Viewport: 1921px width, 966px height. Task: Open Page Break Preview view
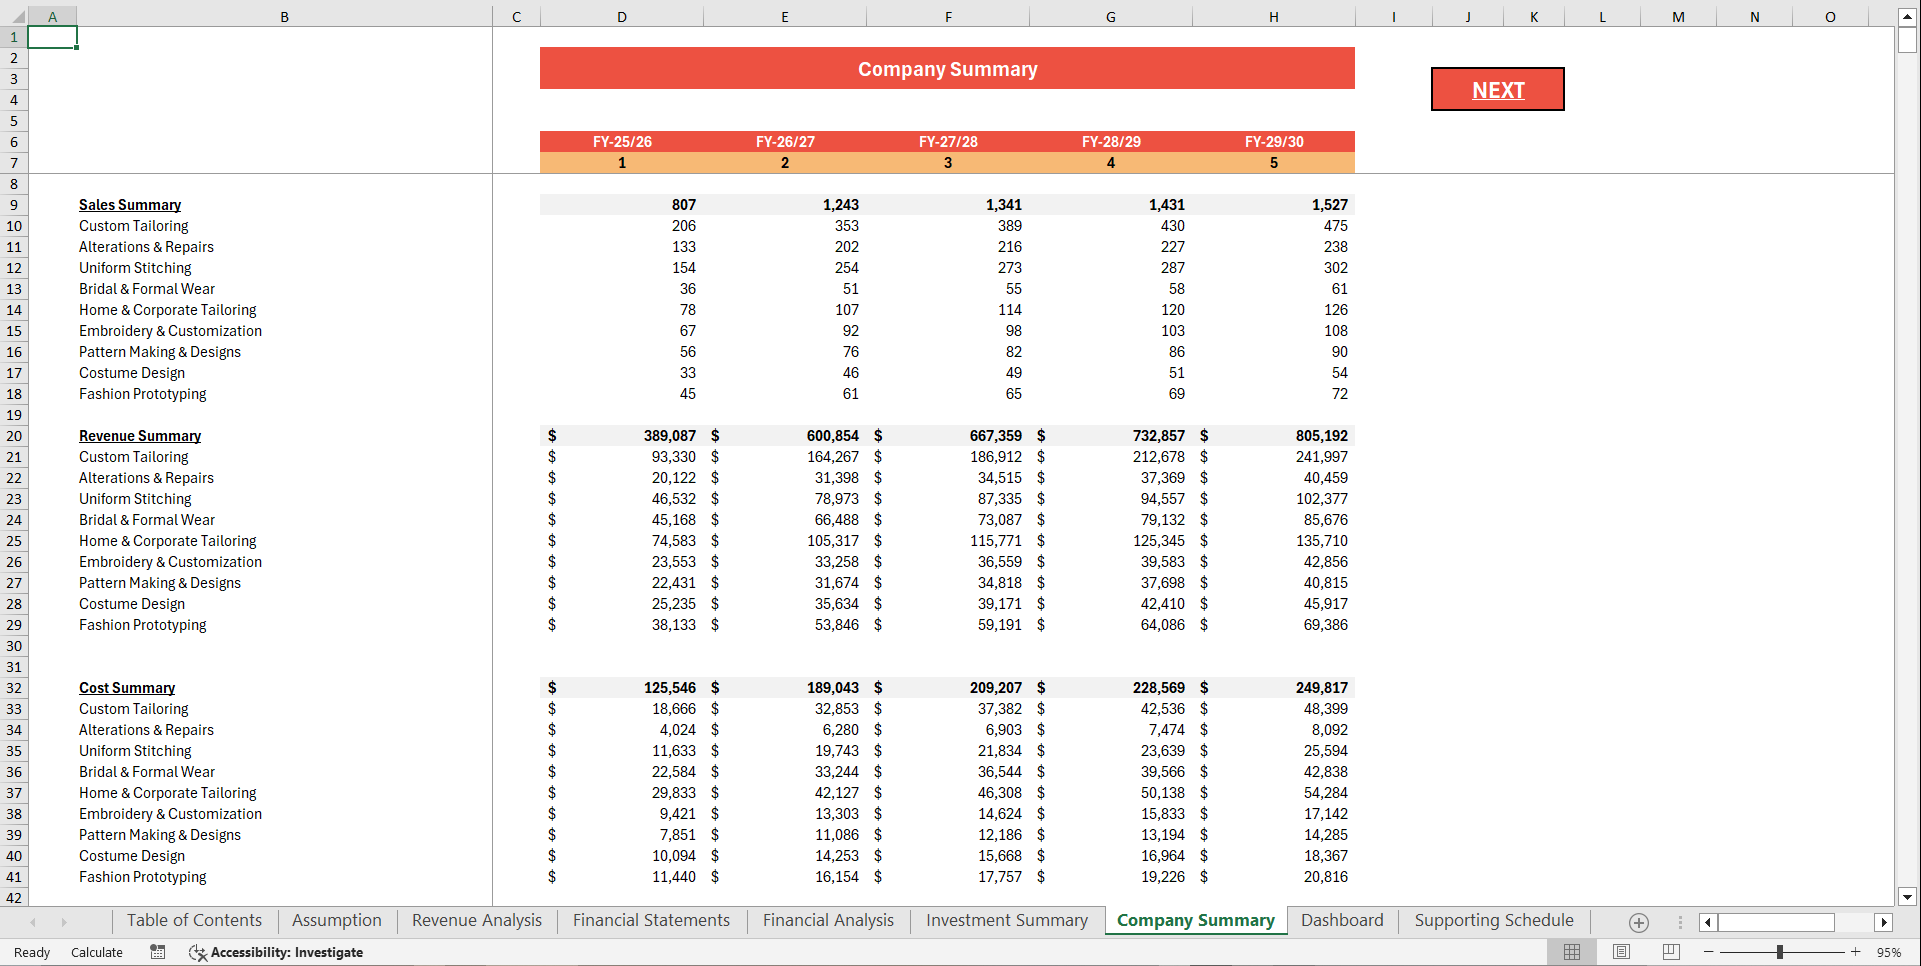(1670, 952)
